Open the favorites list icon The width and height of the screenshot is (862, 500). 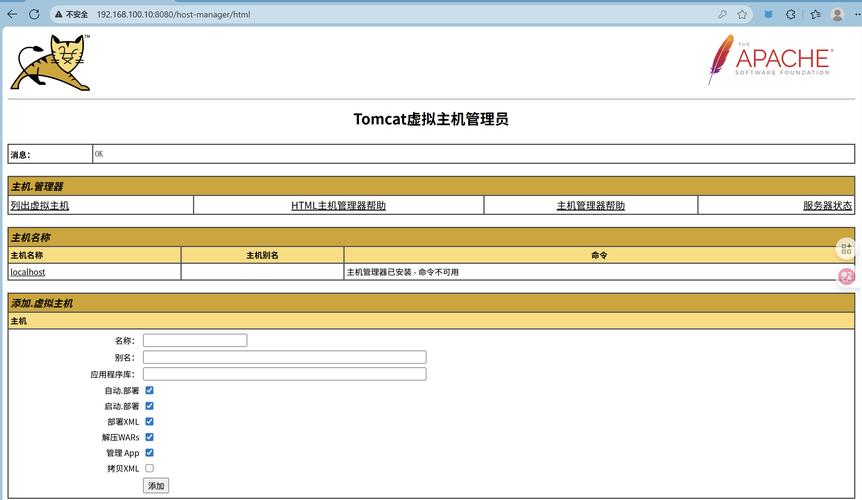815,14
